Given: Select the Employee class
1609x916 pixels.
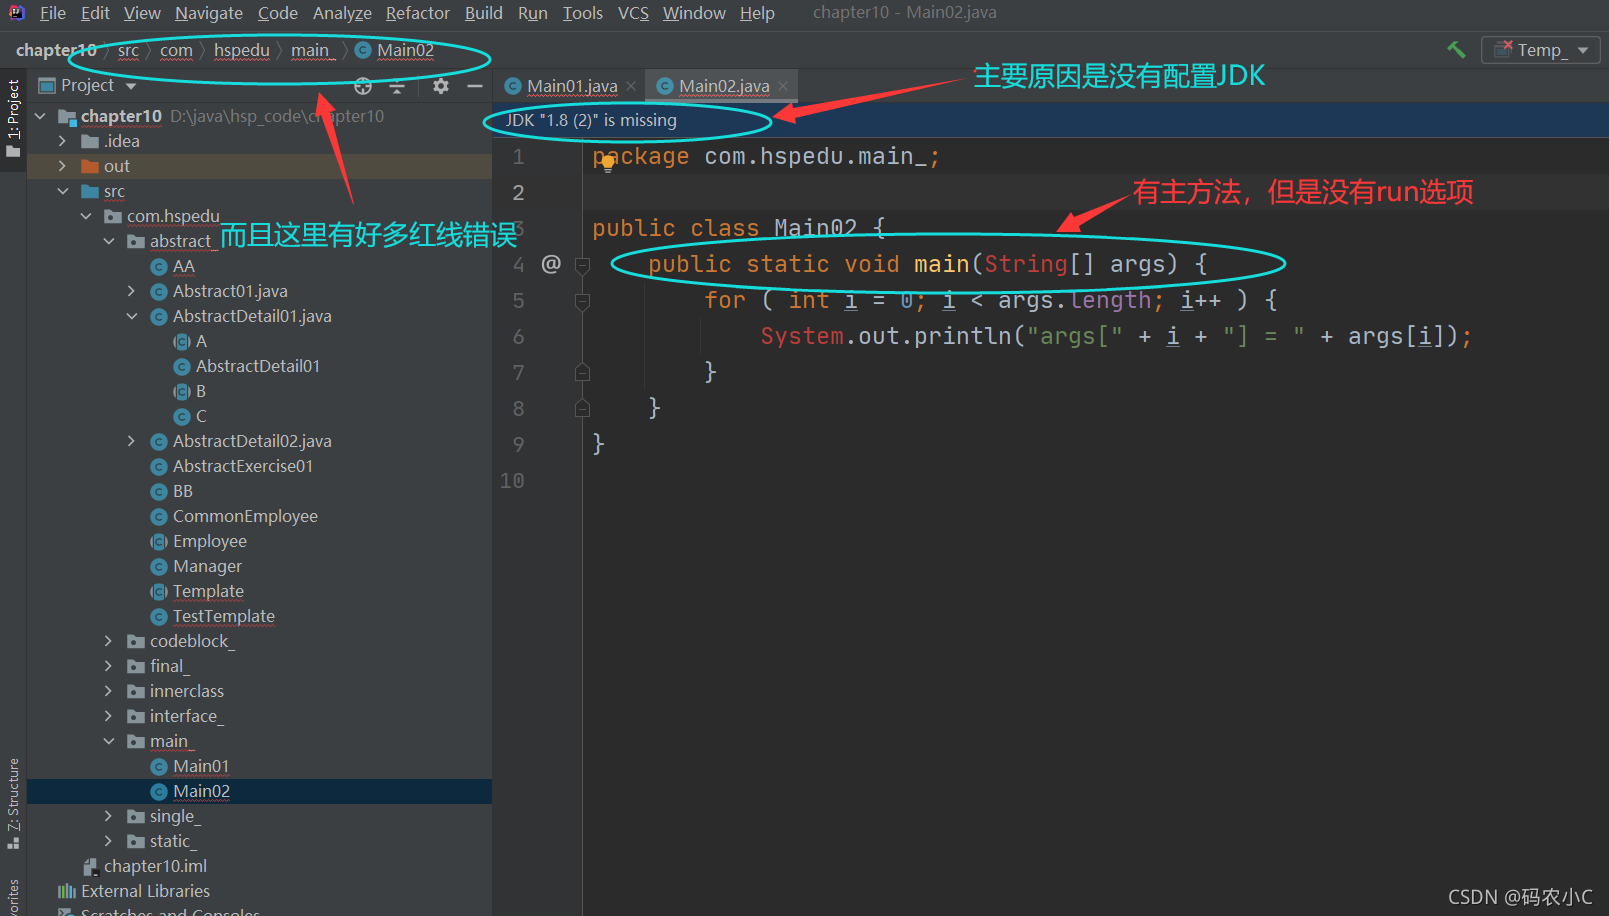Looking at the screenshot, I should 209,541.
